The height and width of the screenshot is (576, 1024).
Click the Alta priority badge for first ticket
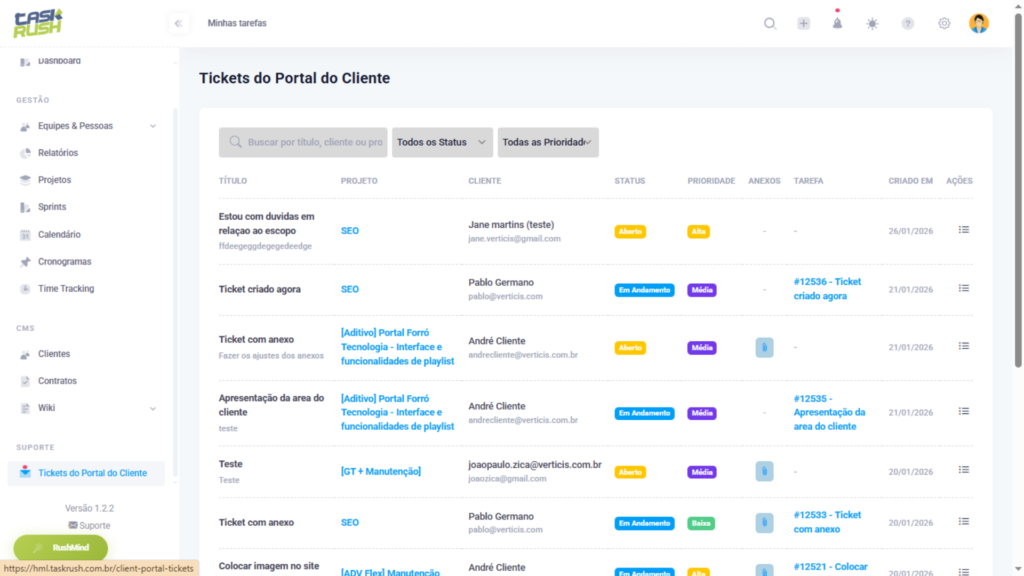[x=699, y=232]
